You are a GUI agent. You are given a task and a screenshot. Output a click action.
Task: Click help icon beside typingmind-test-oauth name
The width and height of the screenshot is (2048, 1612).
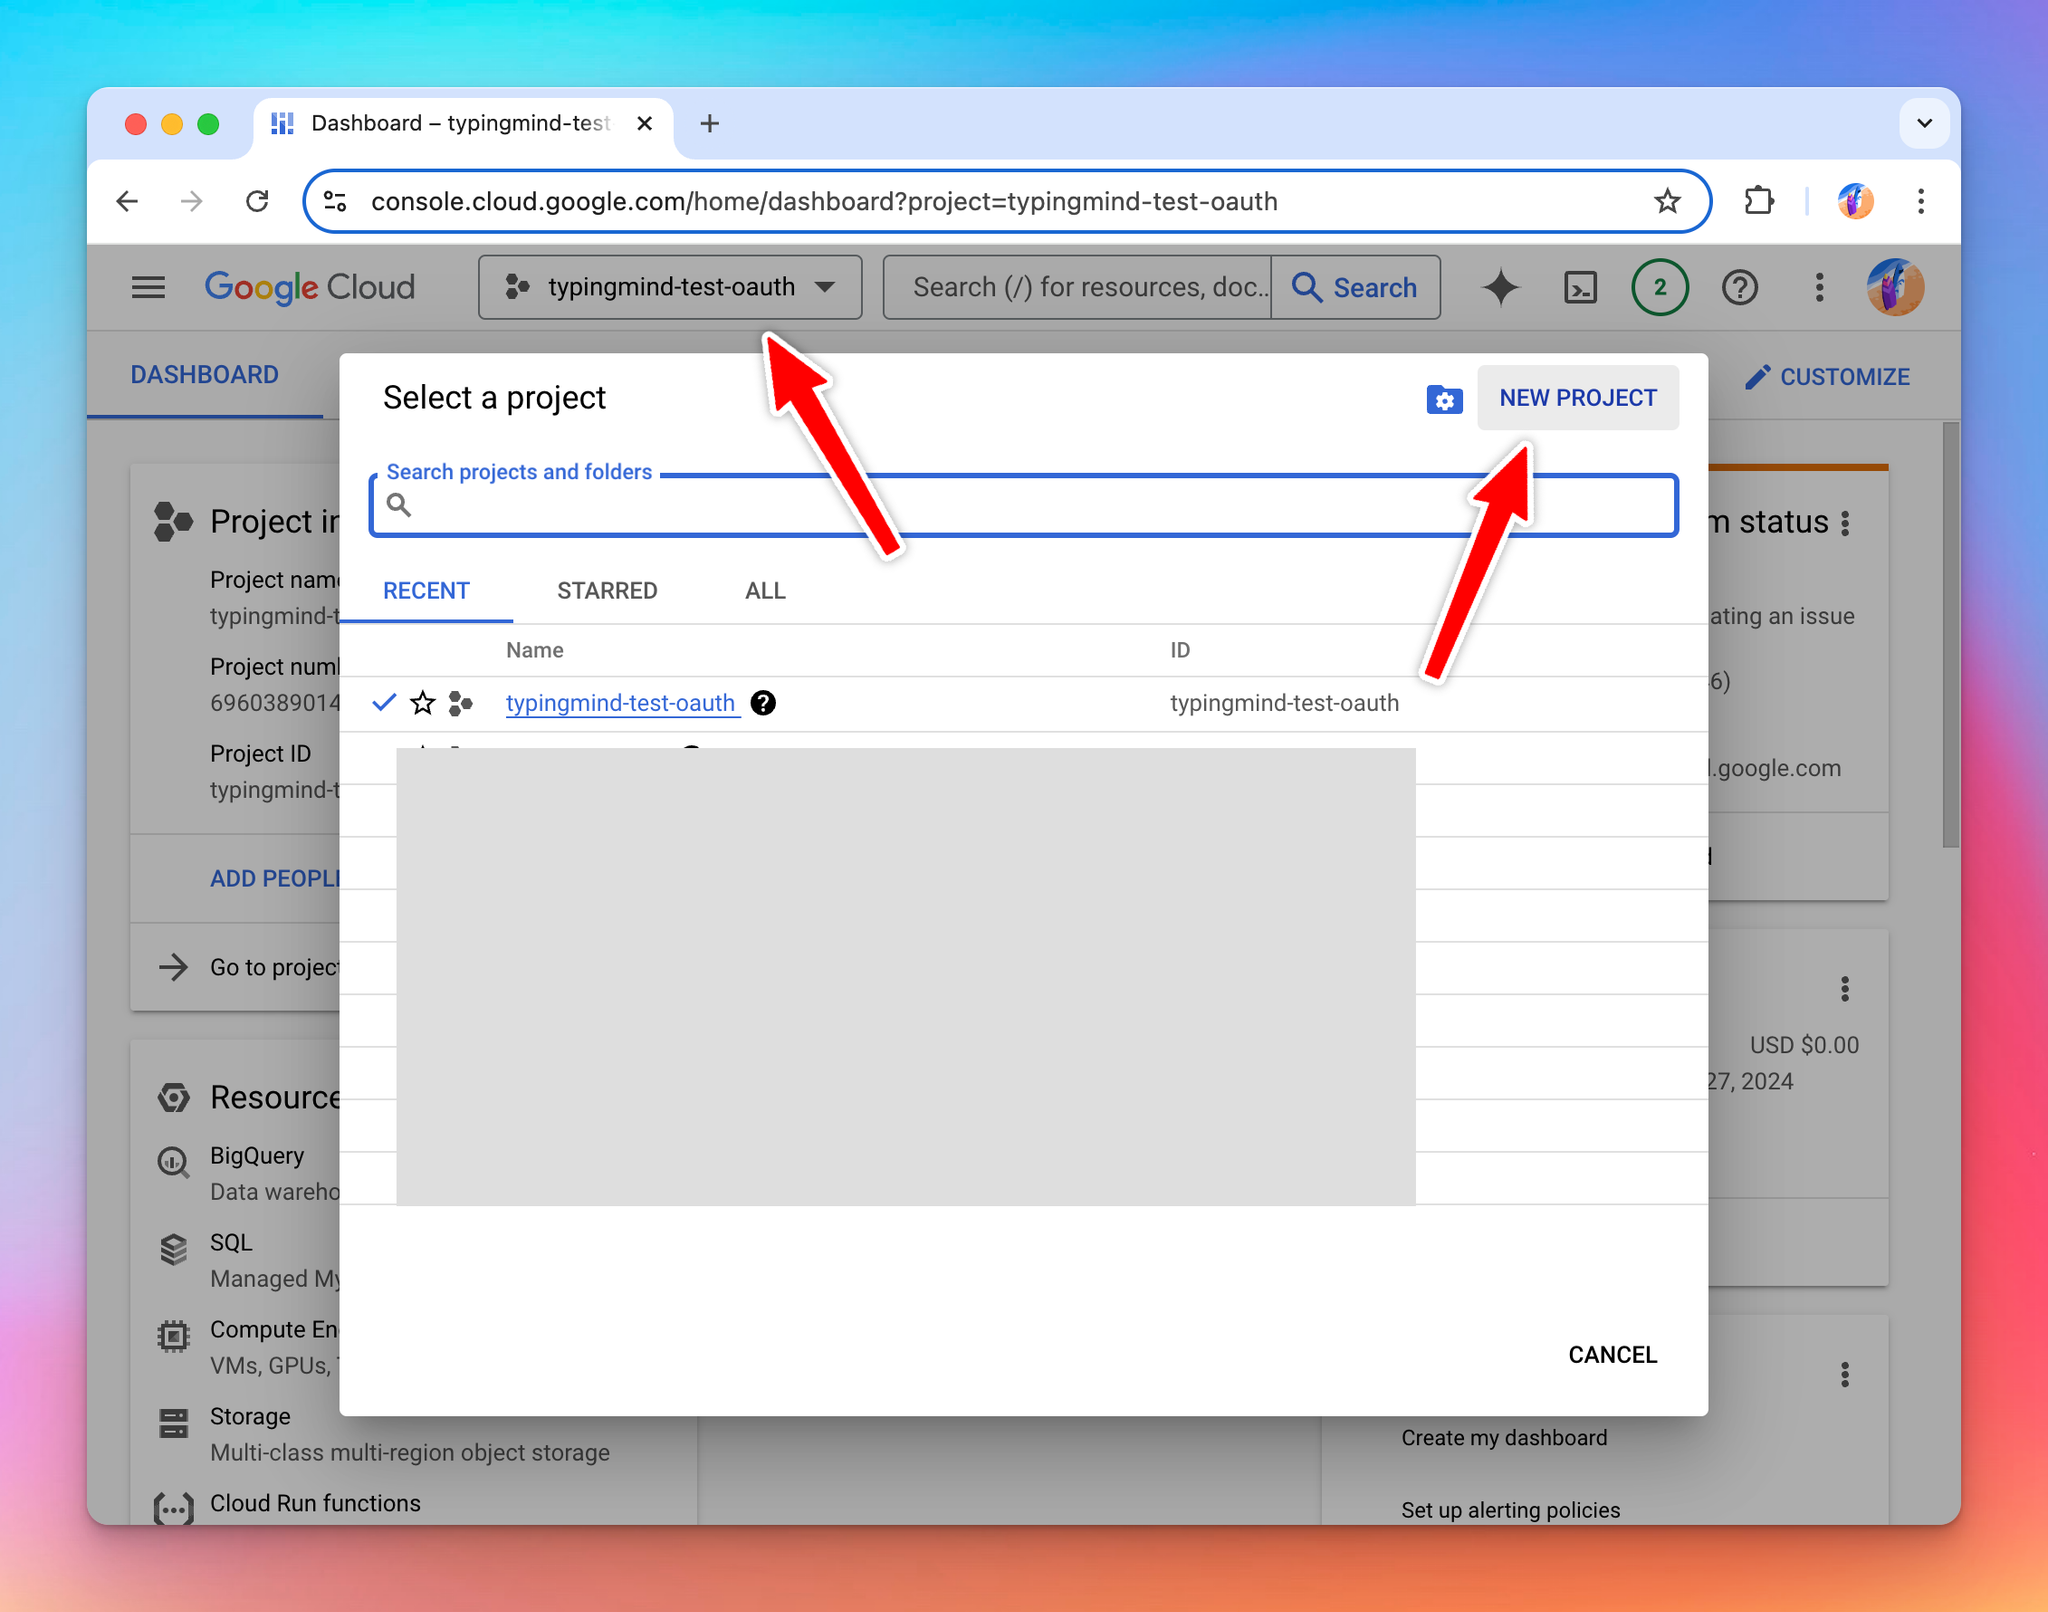point(763,703)
